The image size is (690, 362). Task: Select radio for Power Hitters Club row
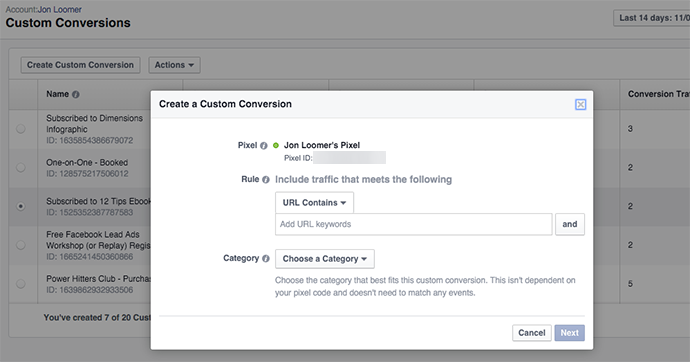[21, 284]
